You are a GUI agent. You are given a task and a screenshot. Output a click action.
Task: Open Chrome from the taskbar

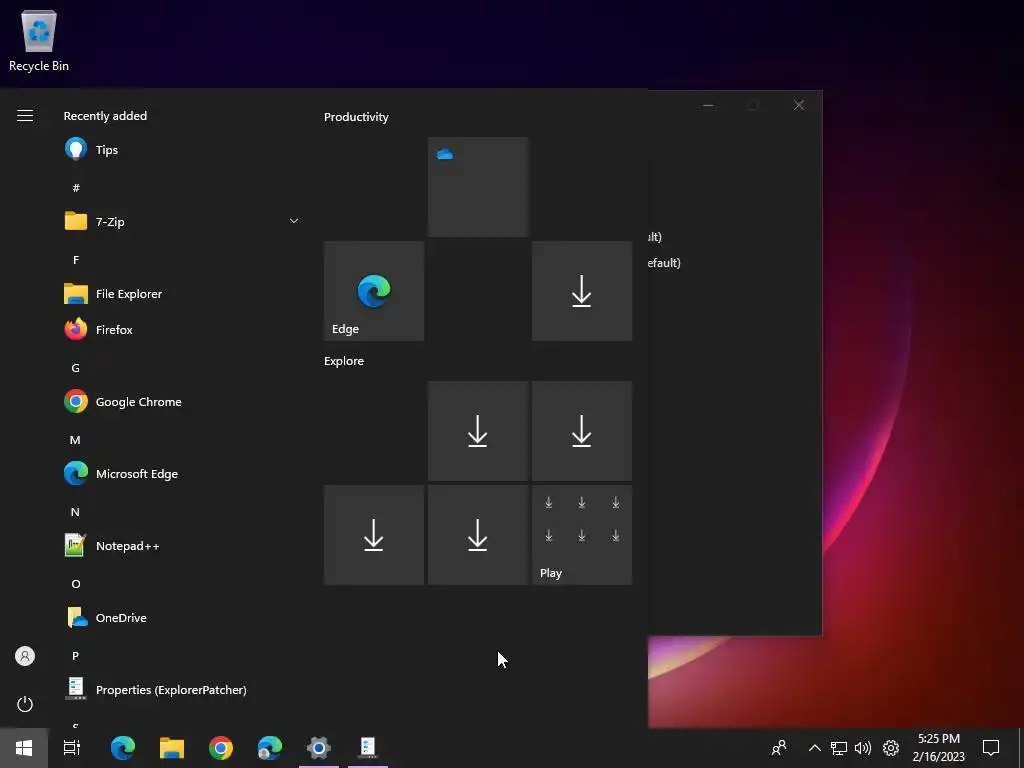(x=221, y=748)
